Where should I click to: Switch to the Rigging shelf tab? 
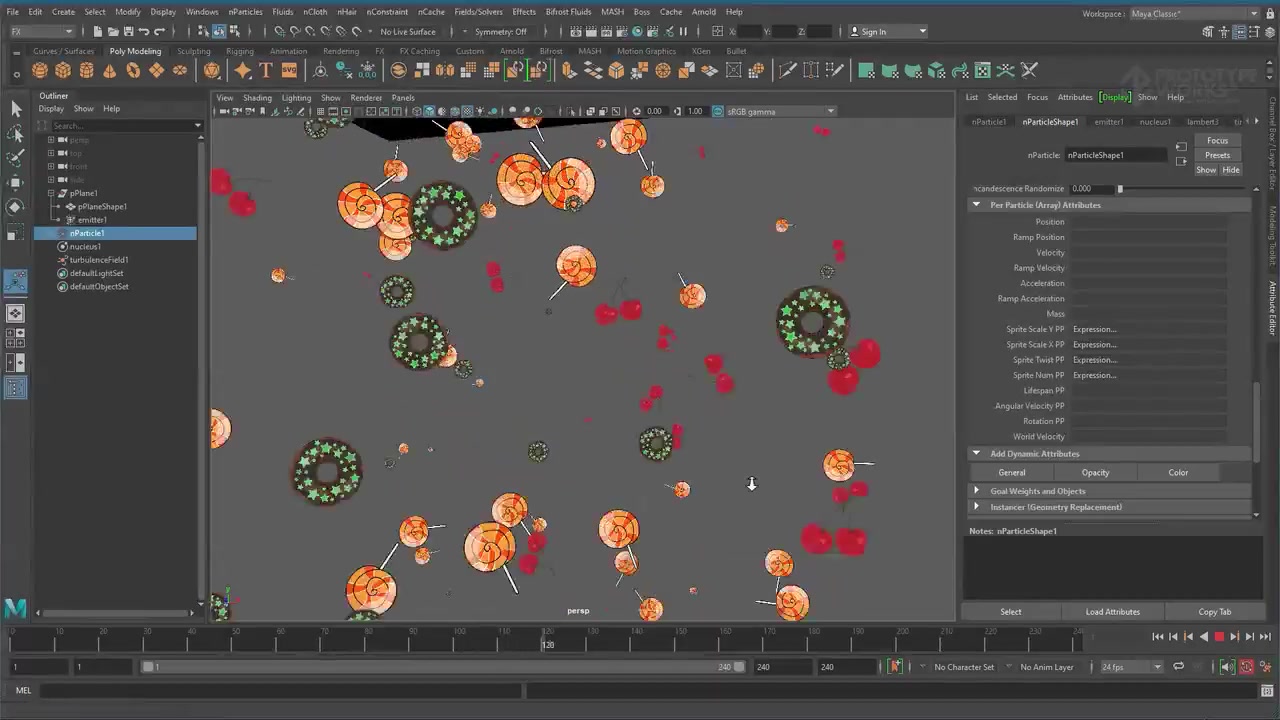240,51
